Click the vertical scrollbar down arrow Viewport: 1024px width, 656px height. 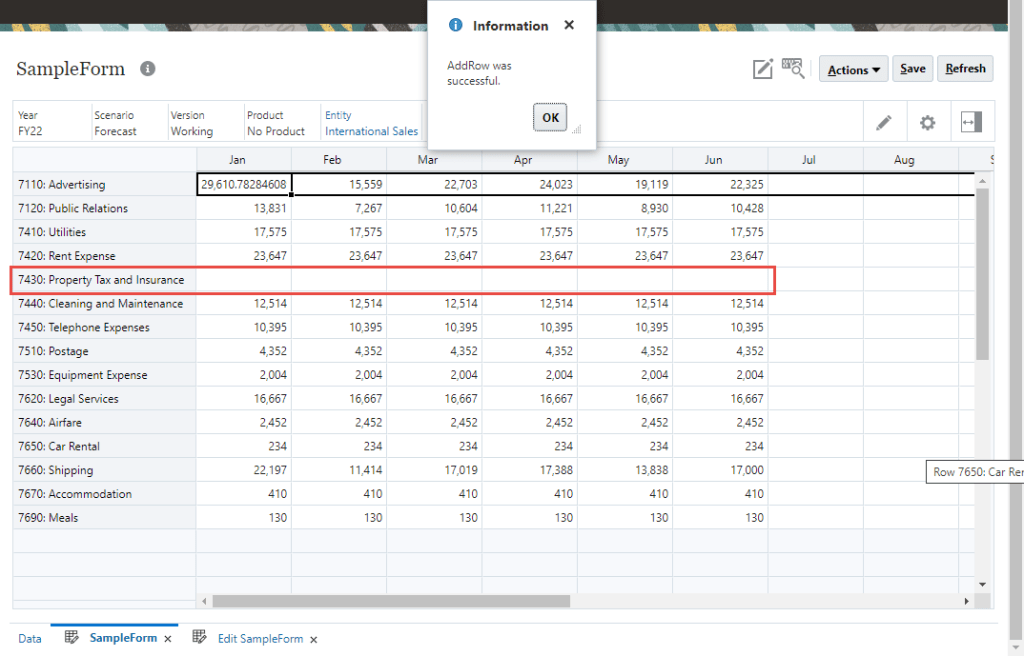[982, 584]
